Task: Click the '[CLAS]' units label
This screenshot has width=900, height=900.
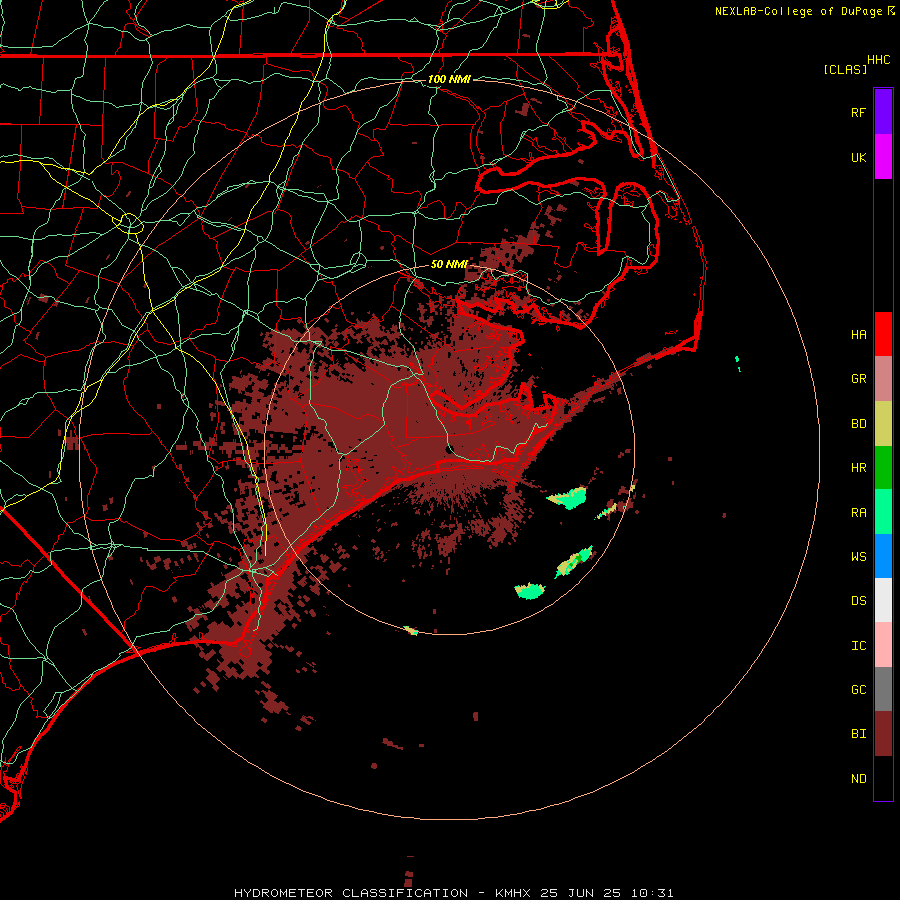Action: coord(845,69)
